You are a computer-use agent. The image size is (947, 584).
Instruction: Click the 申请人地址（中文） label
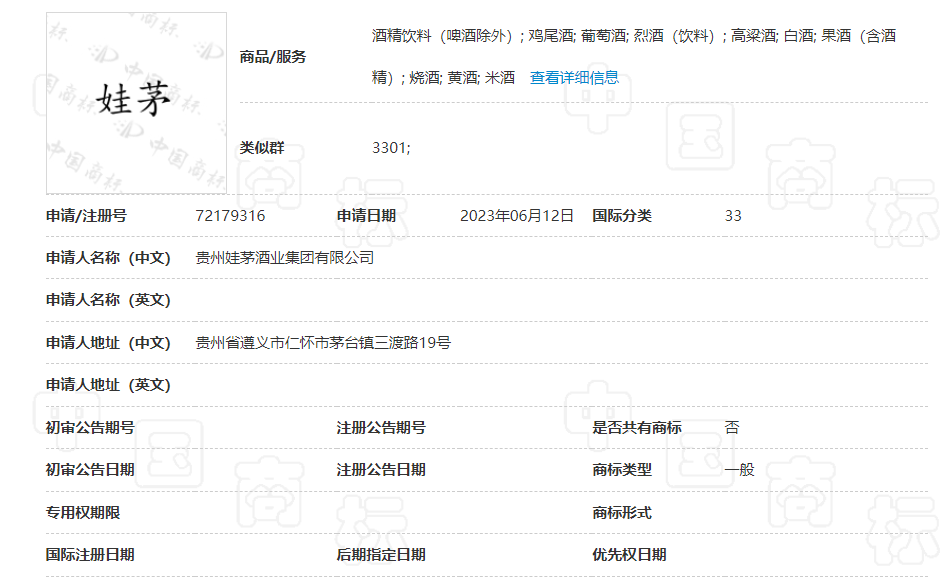(x=109, y=343)
